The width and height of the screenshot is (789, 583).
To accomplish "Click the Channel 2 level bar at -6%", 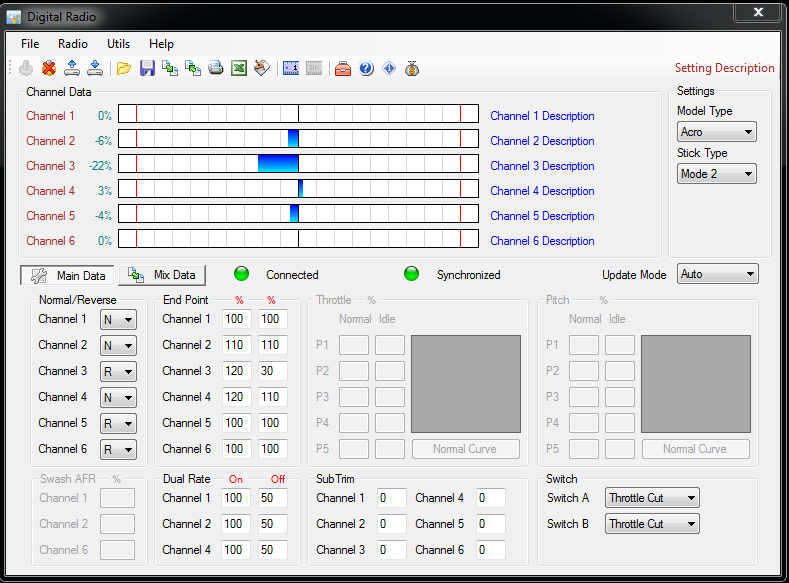I will (x=298, y=139).
